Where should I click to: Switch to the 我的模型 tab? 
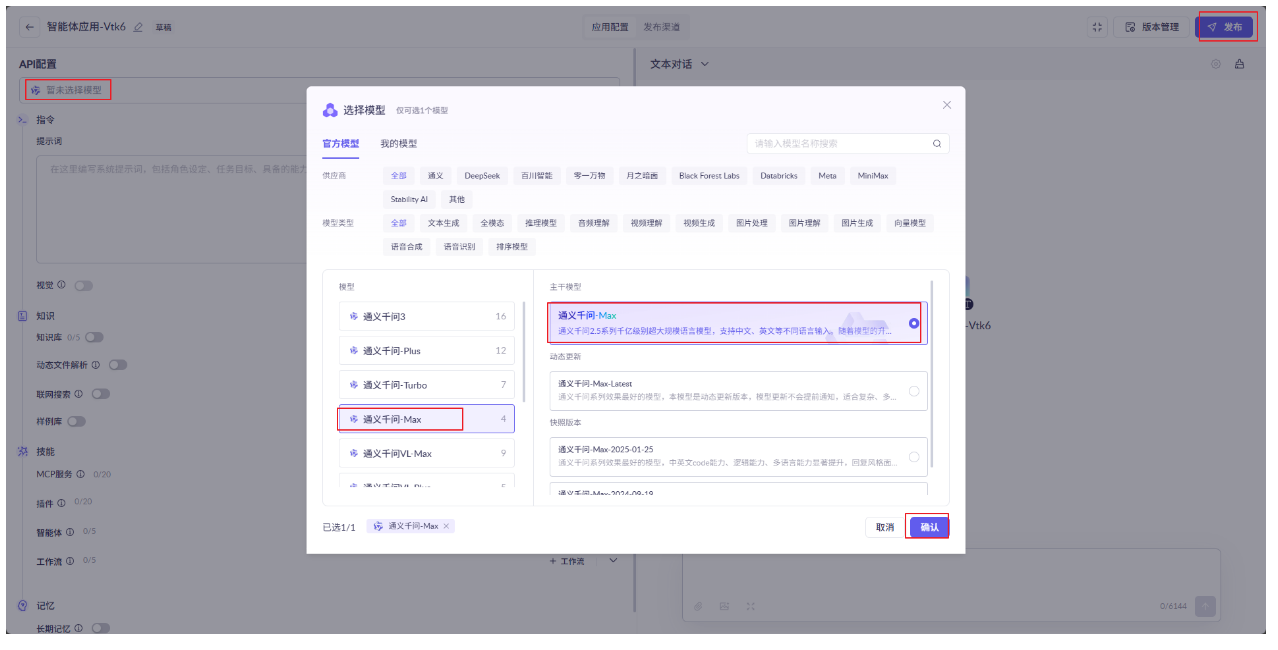point(399,144)
